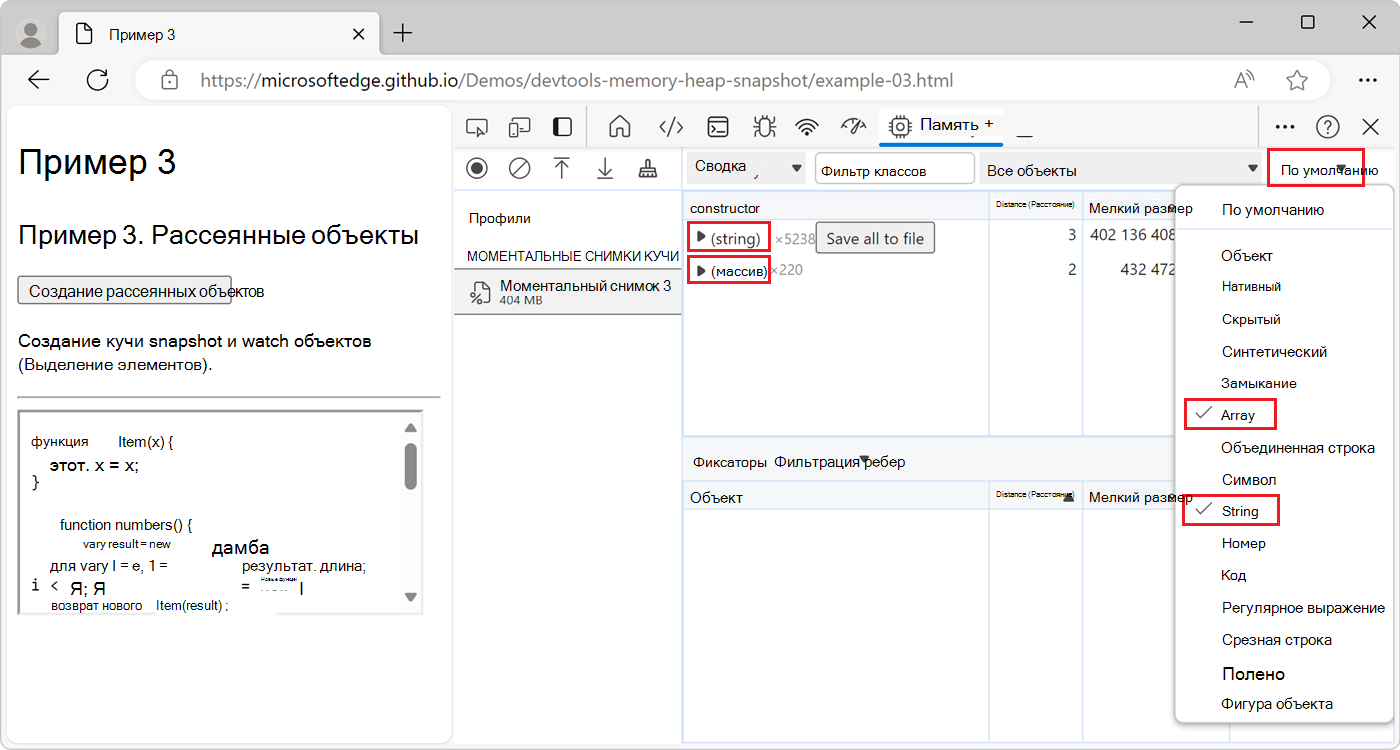Expand the (string) constructor row
Screen dimensions: 1400x750
[702, 238]
